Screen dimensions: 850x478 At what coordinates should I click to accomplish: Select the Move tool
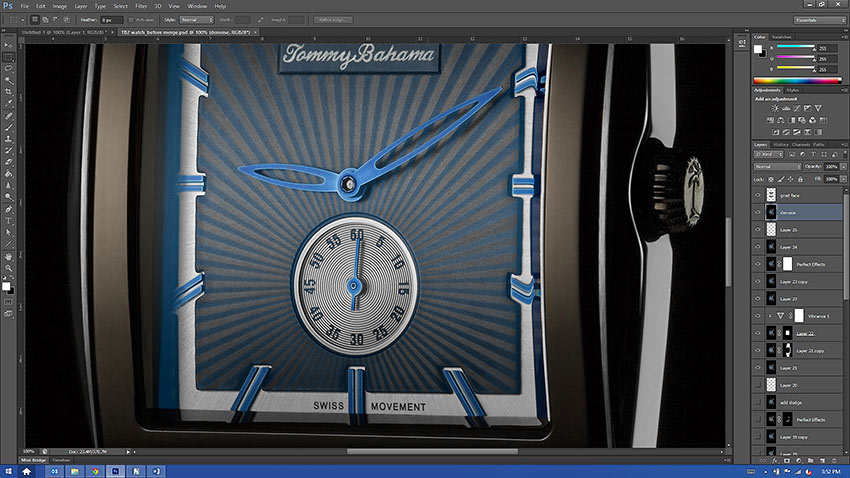click(x=8, y=45)
